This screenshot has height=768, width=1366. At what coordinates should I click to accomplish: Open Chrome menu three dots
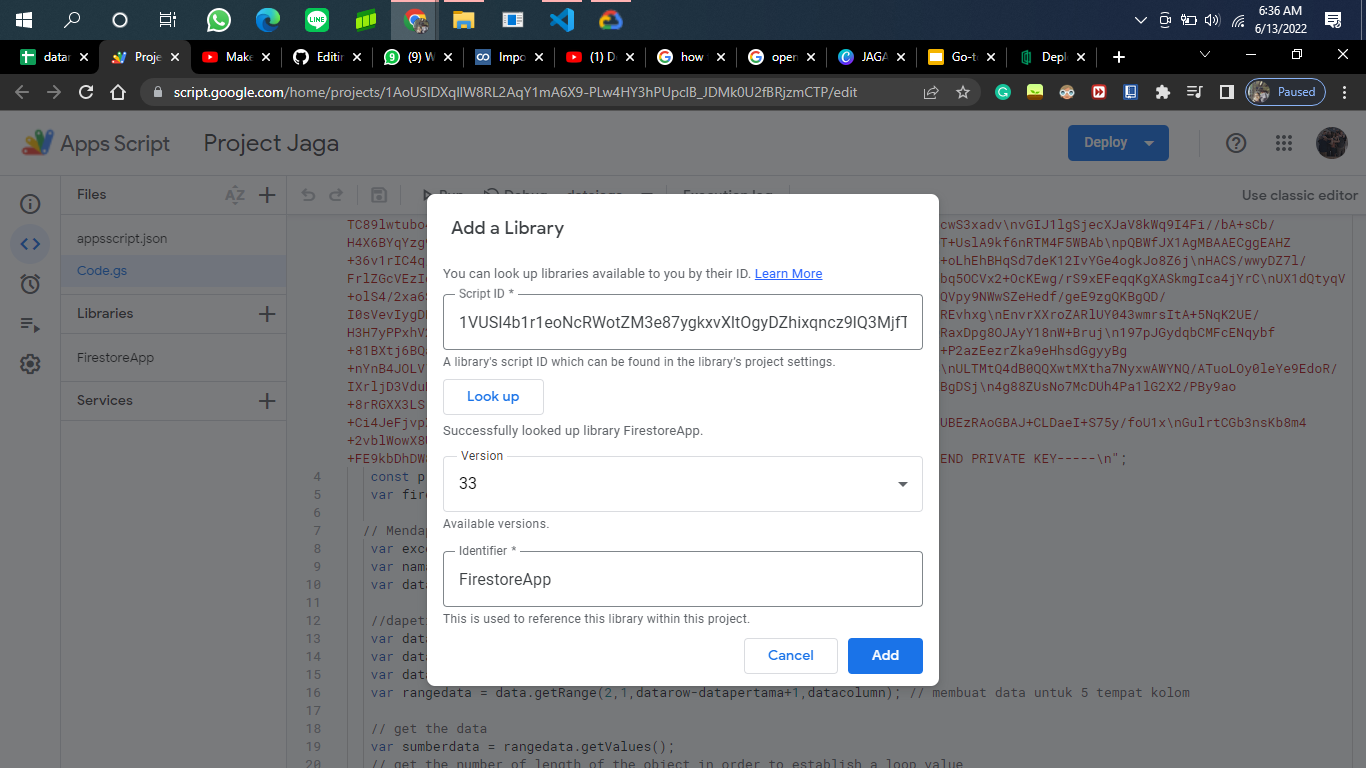(1345, 92)
